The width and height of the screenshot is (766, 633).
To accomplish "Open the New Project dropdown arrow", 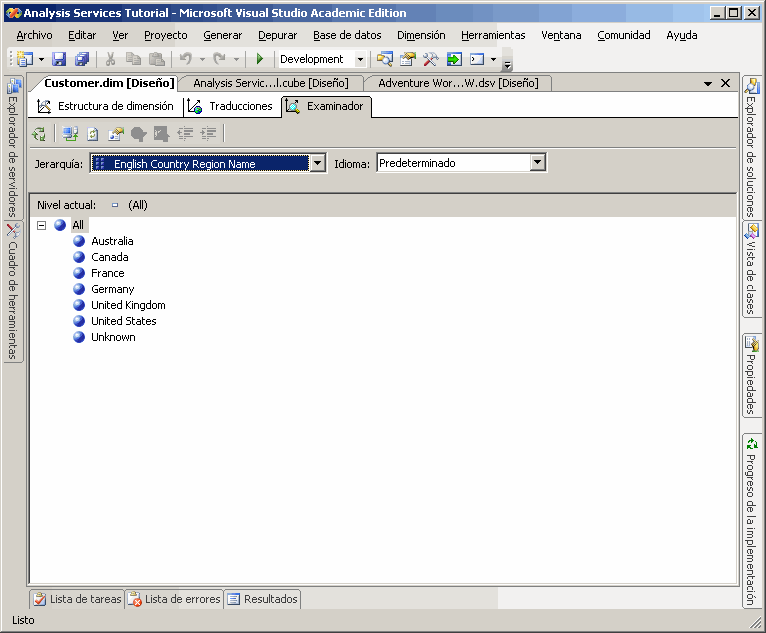I will [x=42, y=60].
